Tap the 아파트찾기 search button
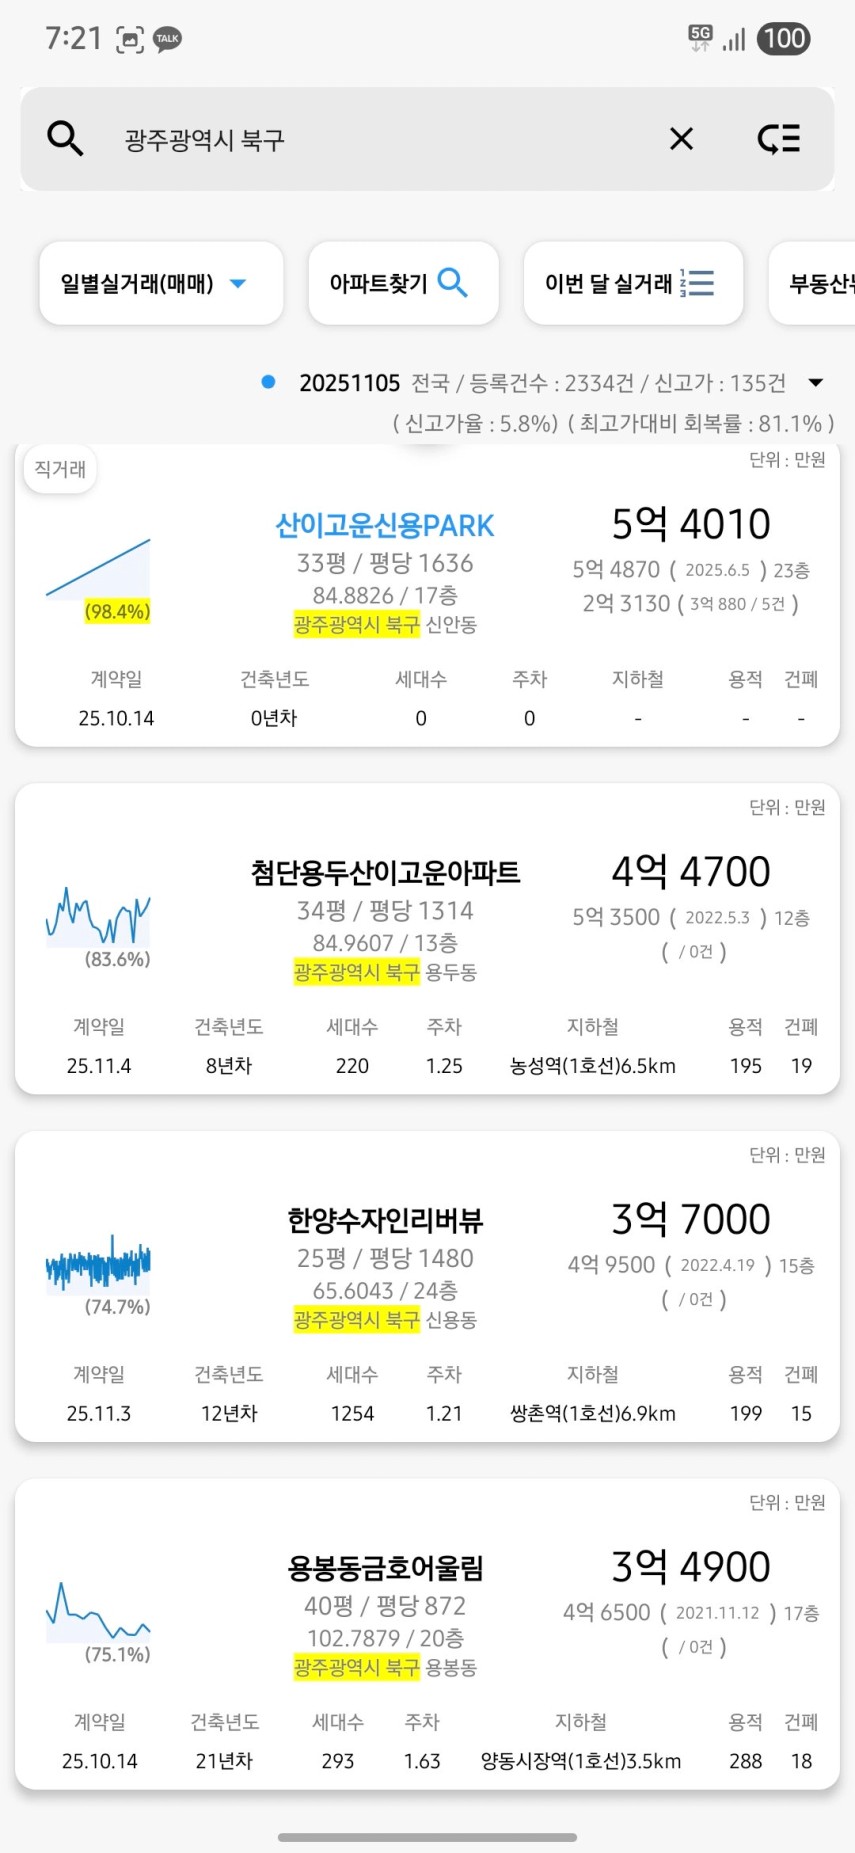The height and width of the screenshot is (1853, 855). (x=403, y=284)
